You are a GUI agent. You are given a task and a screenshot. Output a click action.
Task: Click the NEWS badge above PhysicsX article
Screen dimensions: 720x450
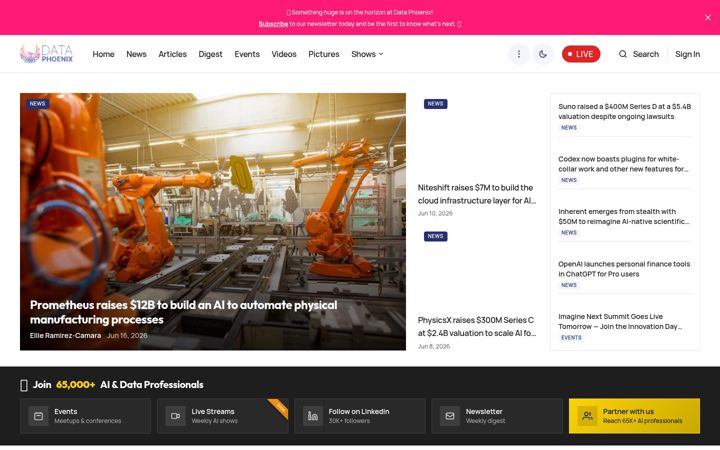[x=435, y=236]
